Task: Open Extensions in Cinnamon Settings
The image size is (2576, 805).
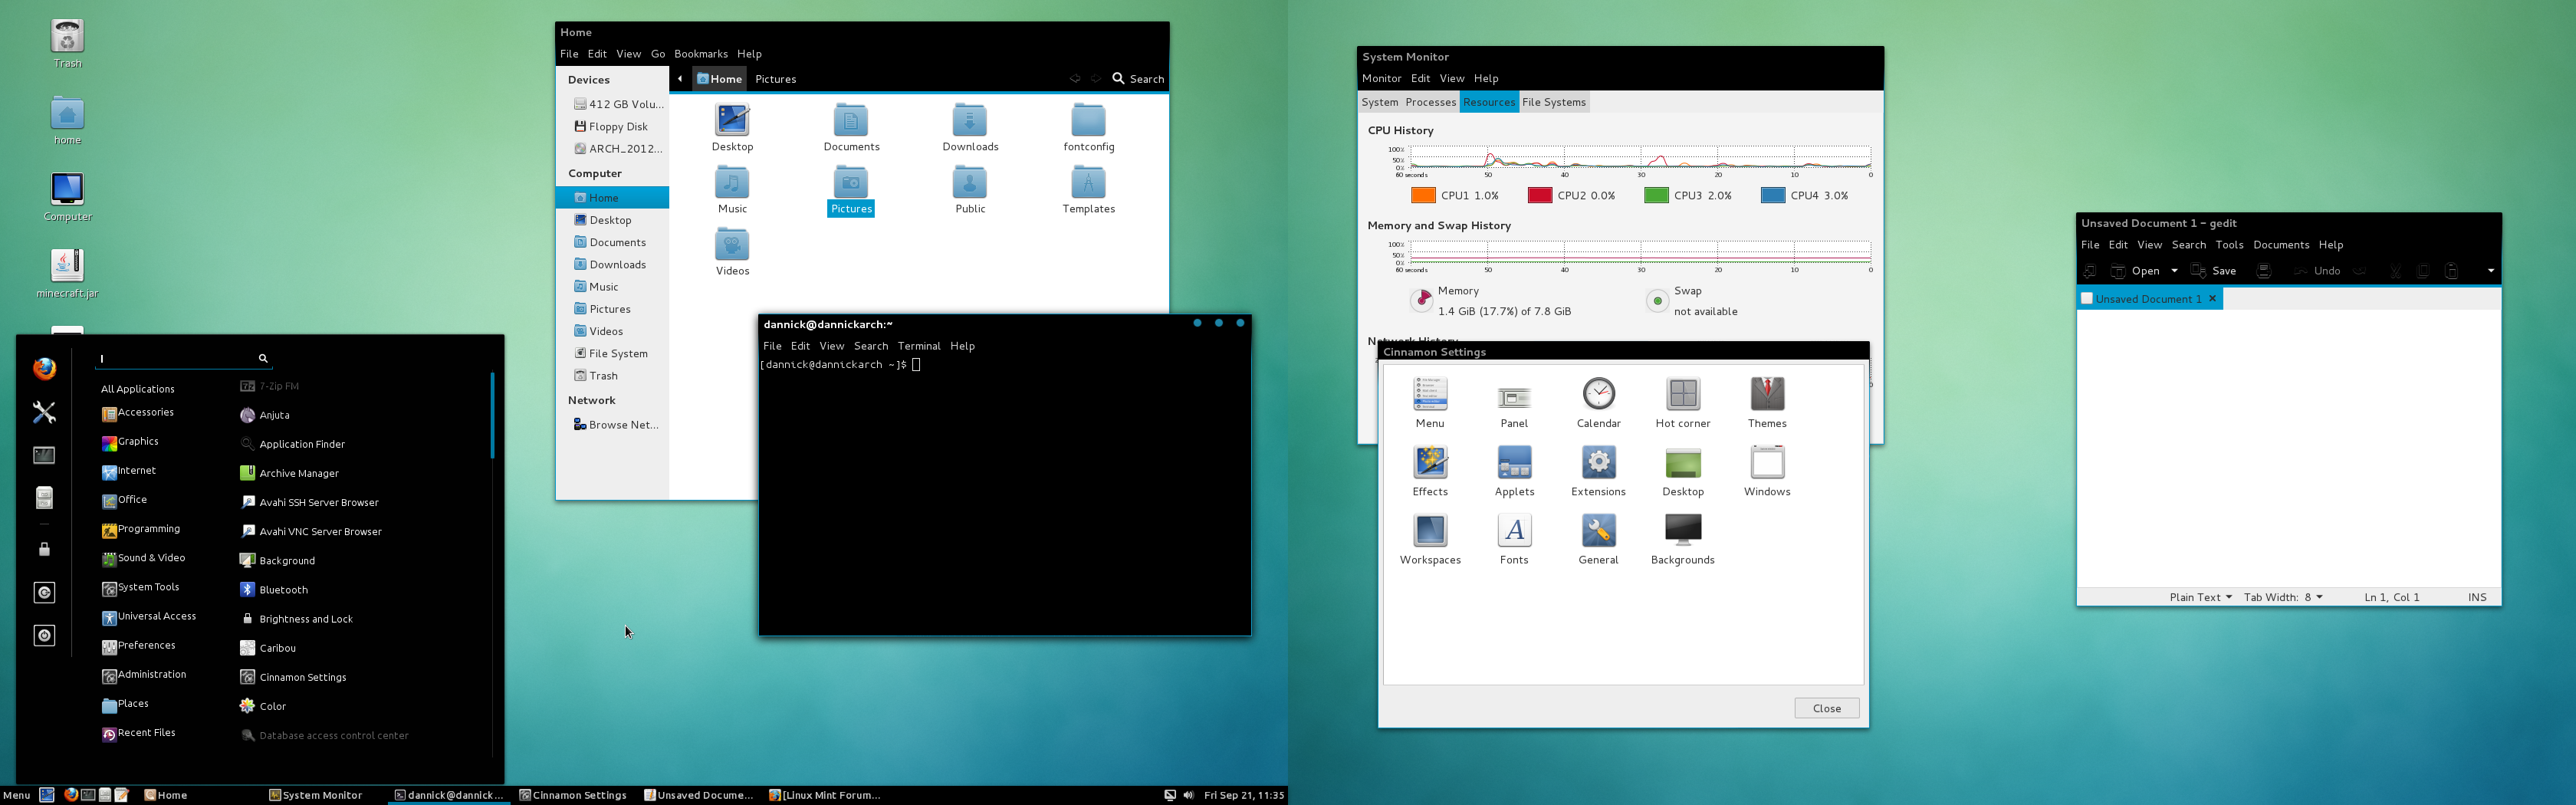Action: pyautogui.click(x=1598, y=471)
